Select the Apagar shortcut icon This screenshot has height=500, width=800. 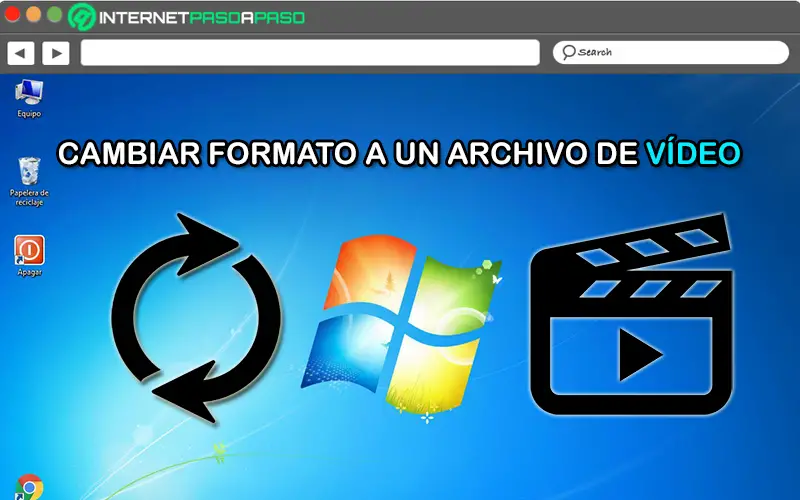click(29, 250)
